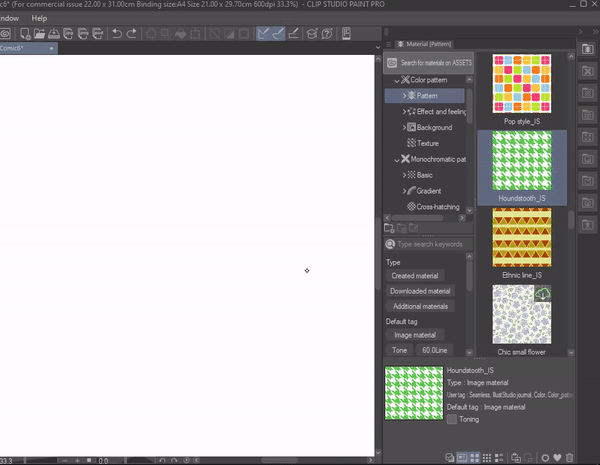The width and height of the screenshot is (600, 465).
Task: Switch to the Comic6 canvas tab
Action: (x=28, y=48)
